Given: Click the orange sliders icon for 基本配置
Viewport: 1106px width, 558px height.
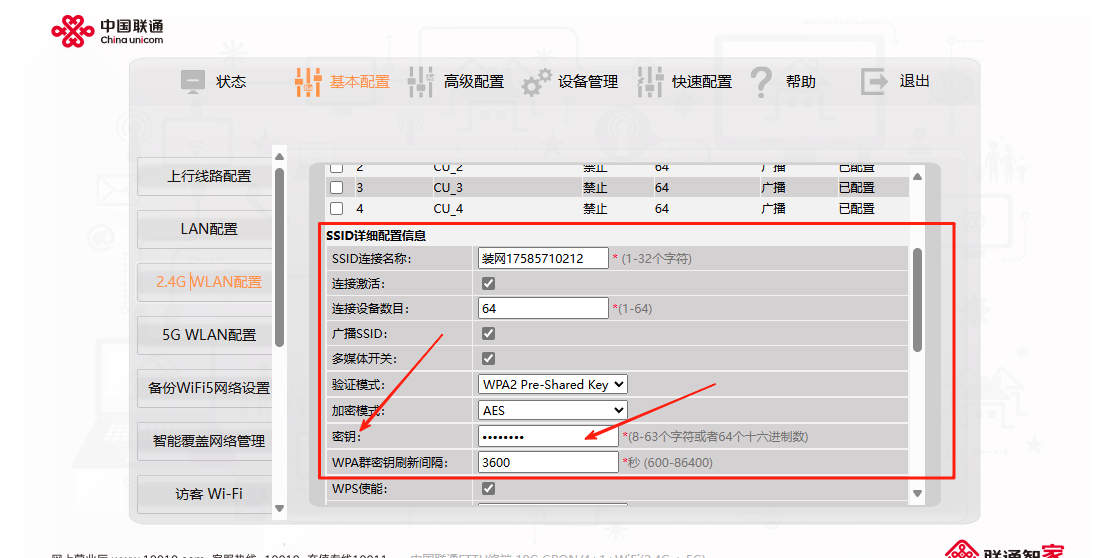Looking at the screenshot, I should (308, 82).
